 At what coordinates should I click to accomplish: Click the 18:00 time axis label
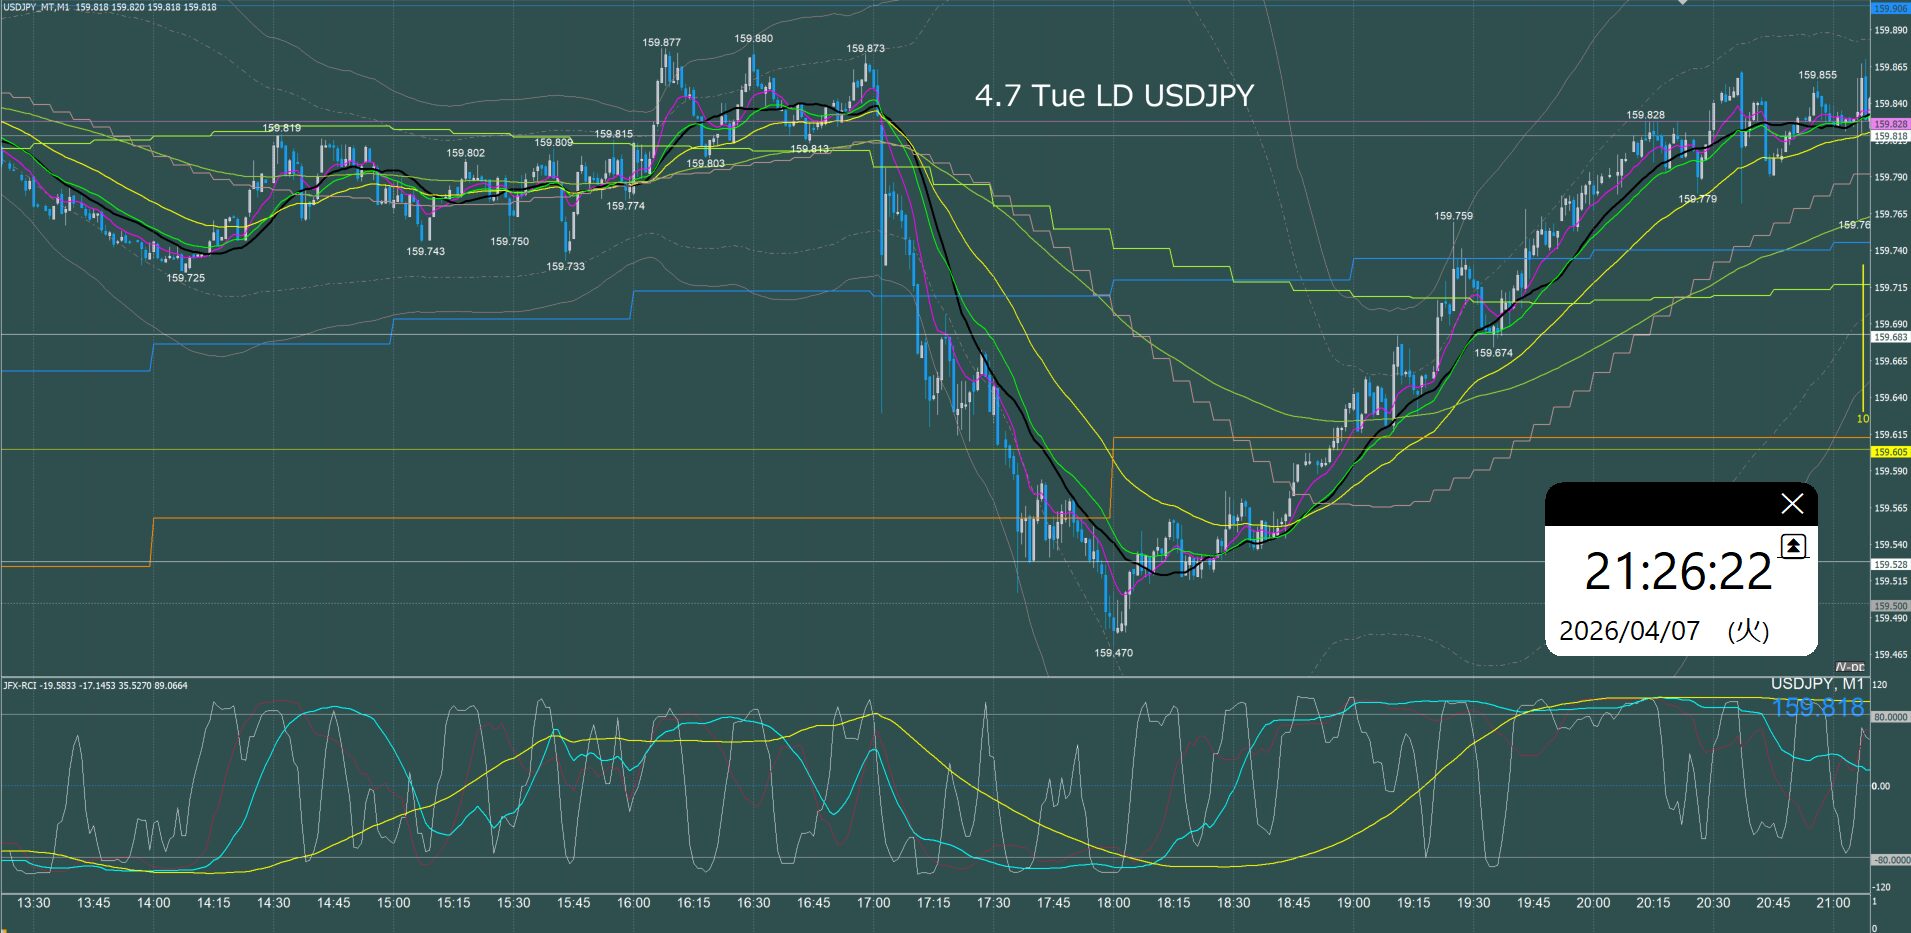1113,903
